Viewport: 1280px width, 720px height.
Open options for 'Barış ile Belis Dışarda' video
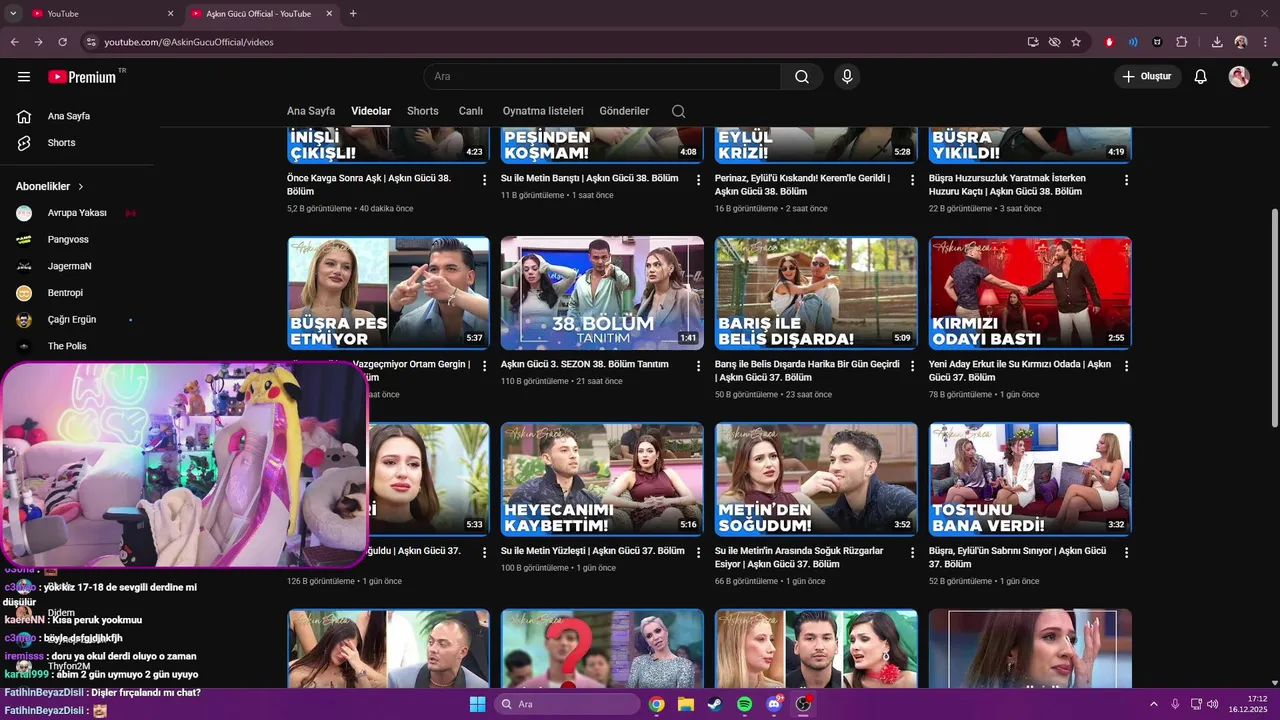(x=913, y=366)
